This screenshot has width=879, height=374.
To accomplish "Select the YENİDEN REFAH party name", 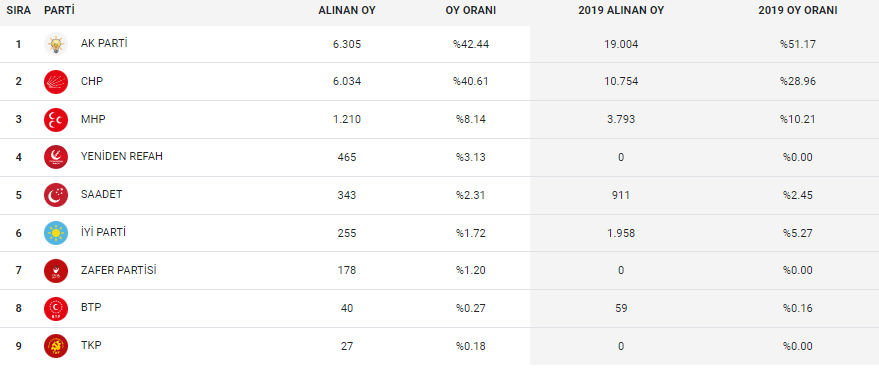I will 122,156.
